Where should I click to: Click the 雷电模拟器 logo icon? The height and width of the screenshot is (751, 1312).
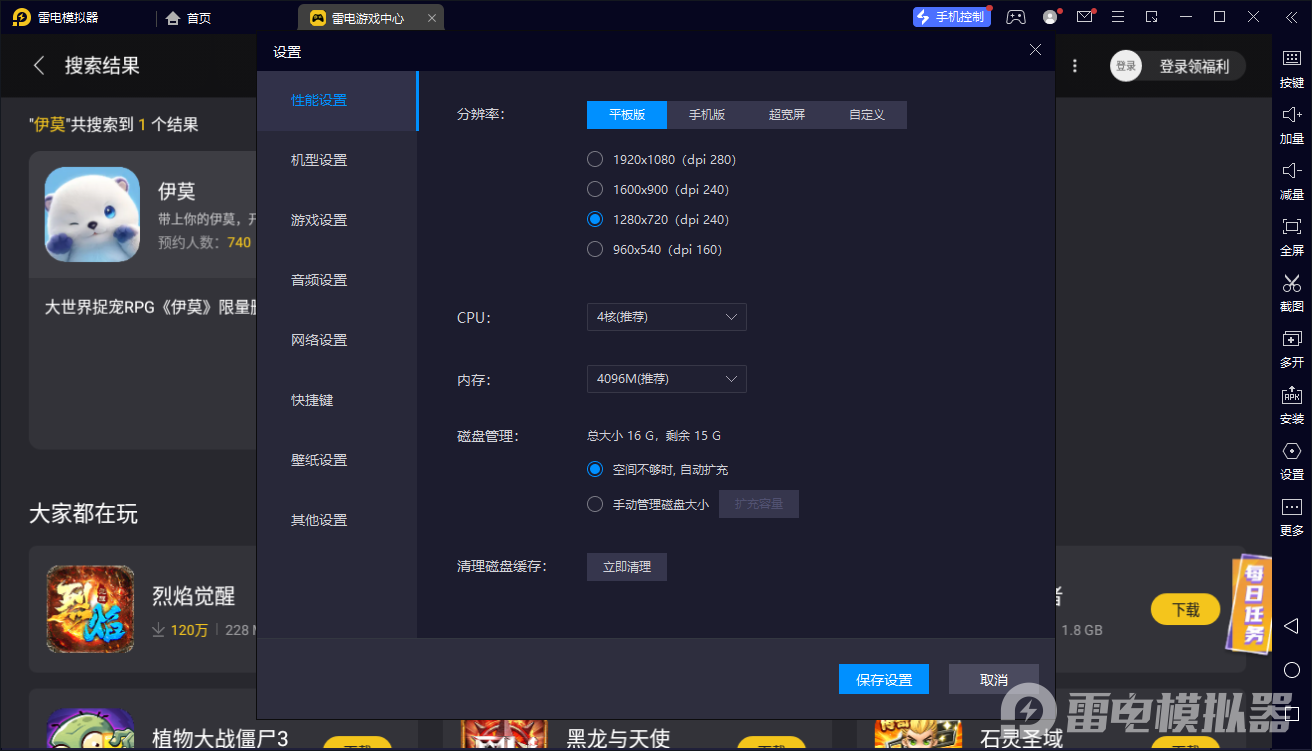22,17
